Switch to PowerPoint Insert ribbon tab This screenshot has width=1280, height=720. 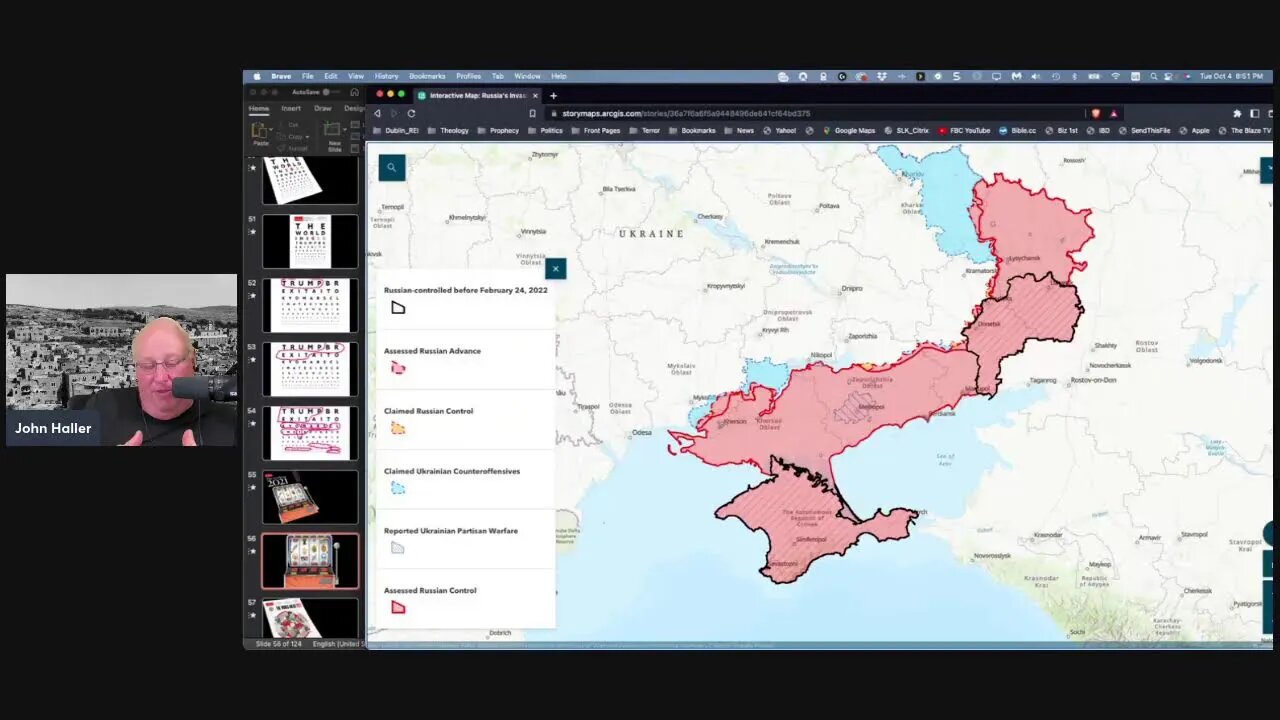click(x=291, y=108)
